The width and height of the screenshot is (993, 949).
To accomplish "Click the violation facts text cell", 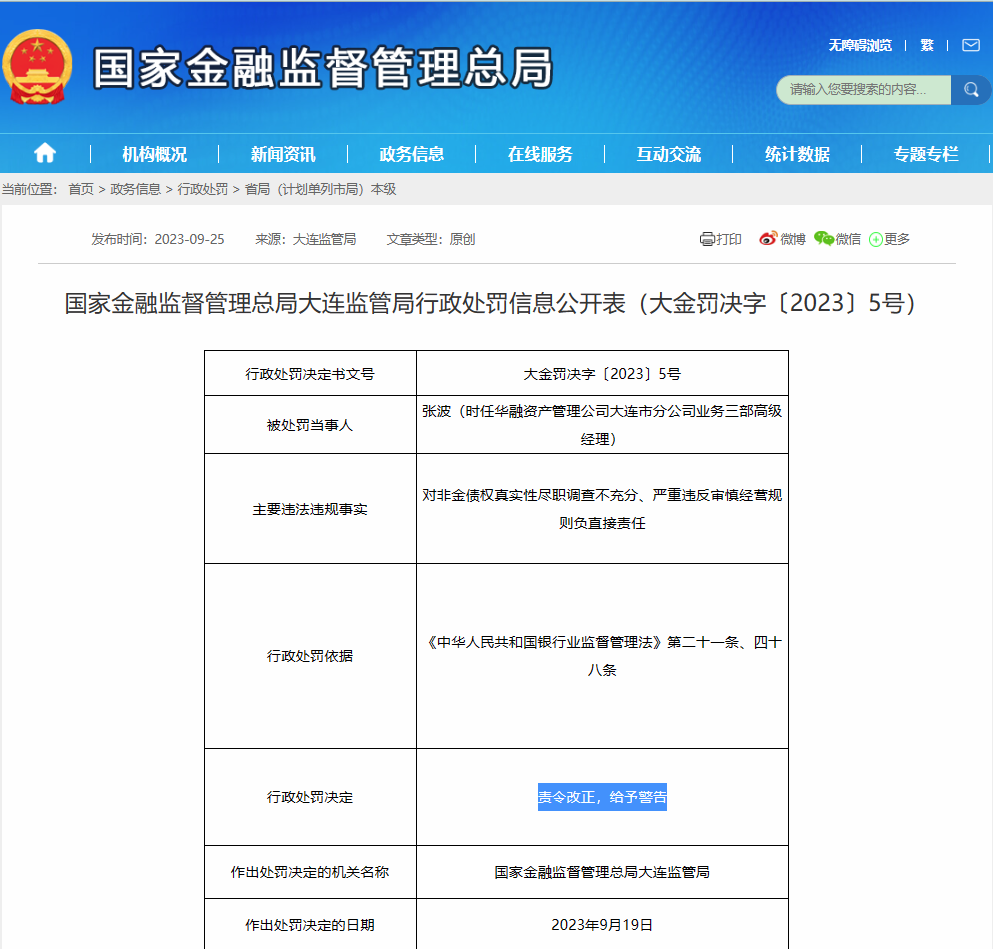I will [602, 509].
